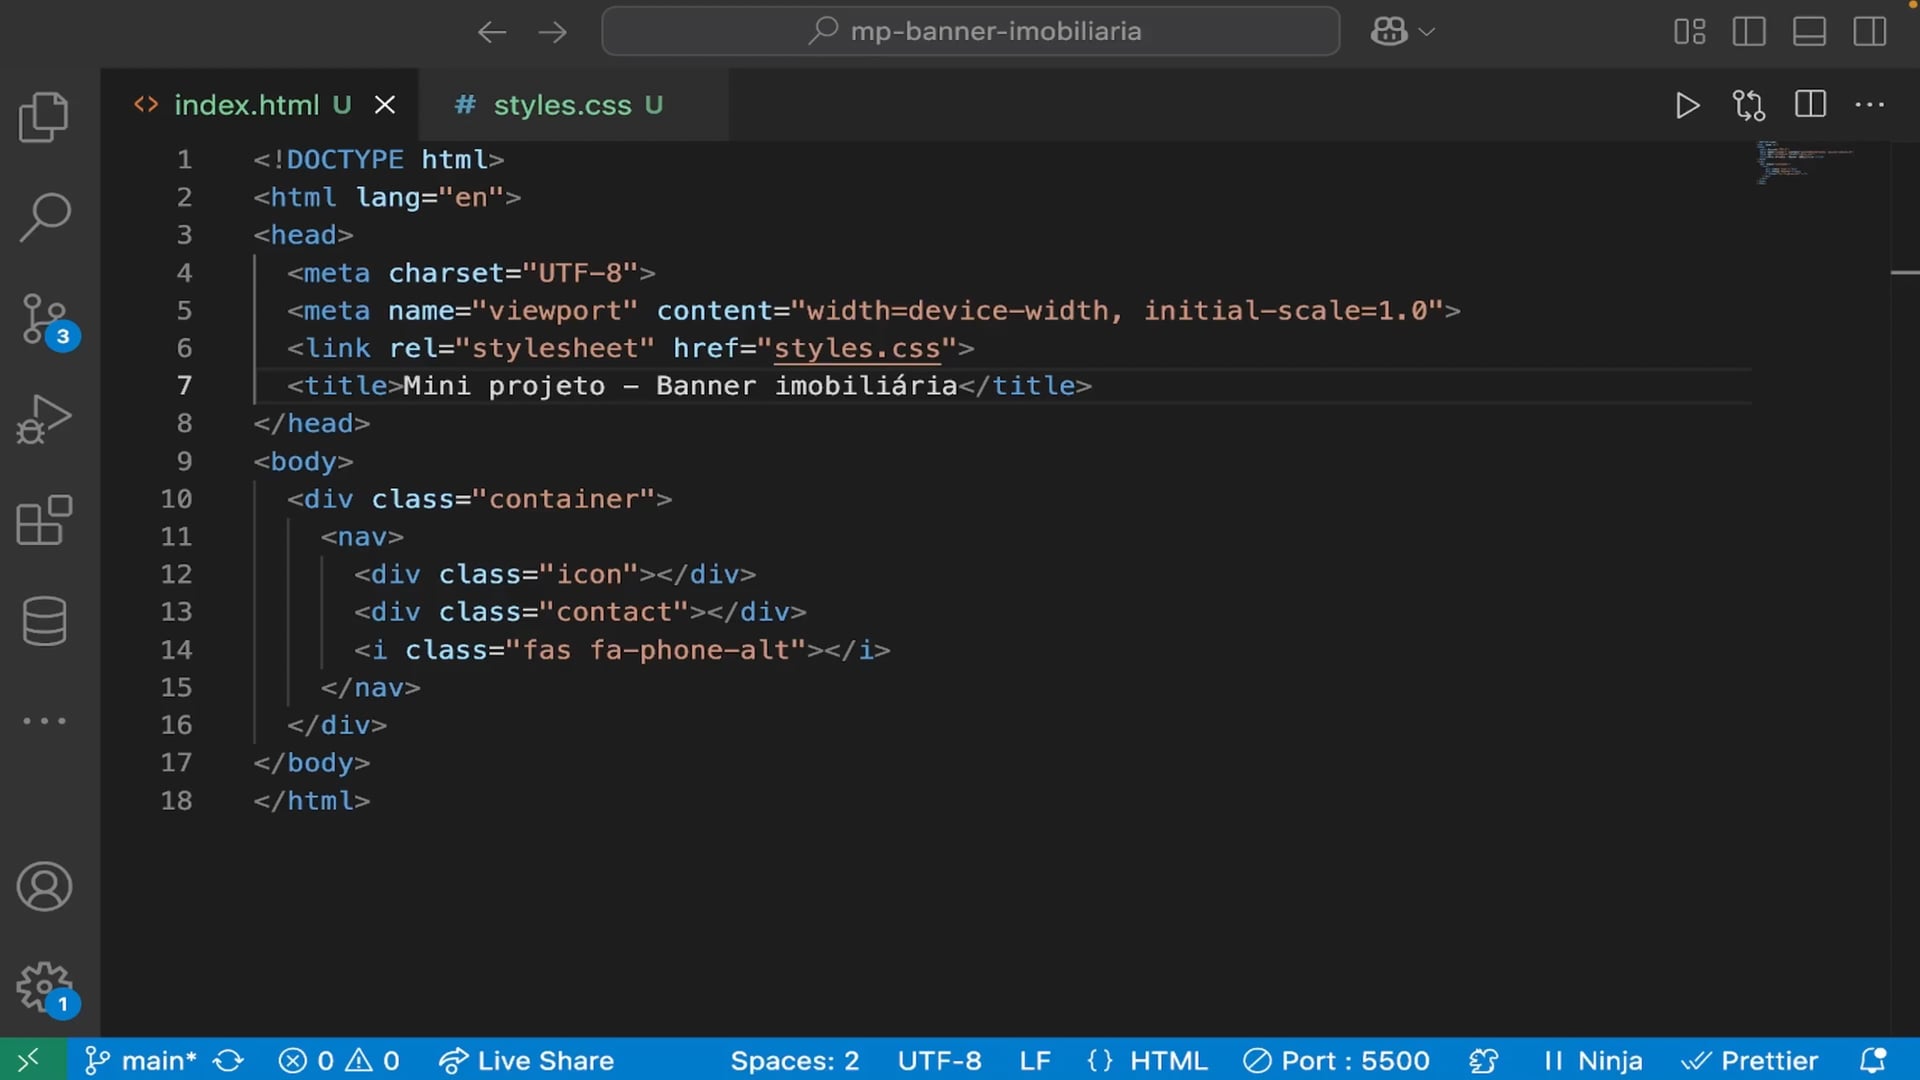This screenshot has height=1080, width=1920.
Task: Open Run and Debug view
Action: point(44,419)
